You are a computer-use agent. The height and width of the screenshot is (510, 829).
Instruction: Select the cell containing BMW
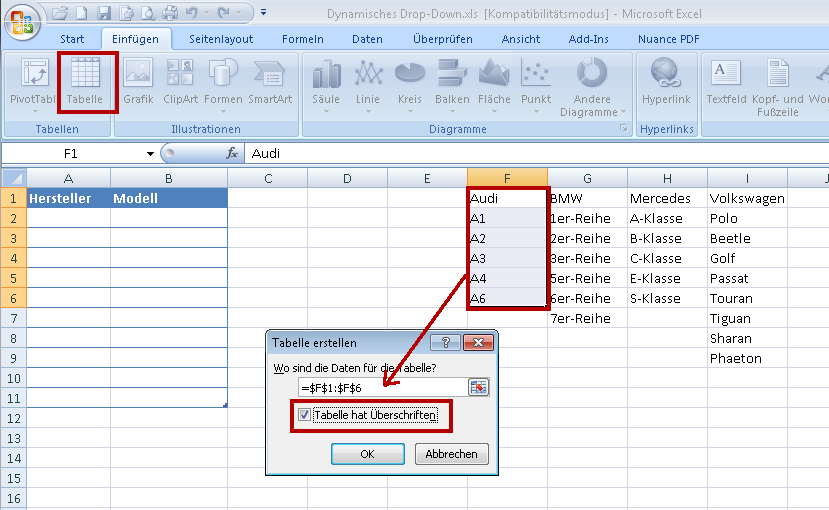587,198
